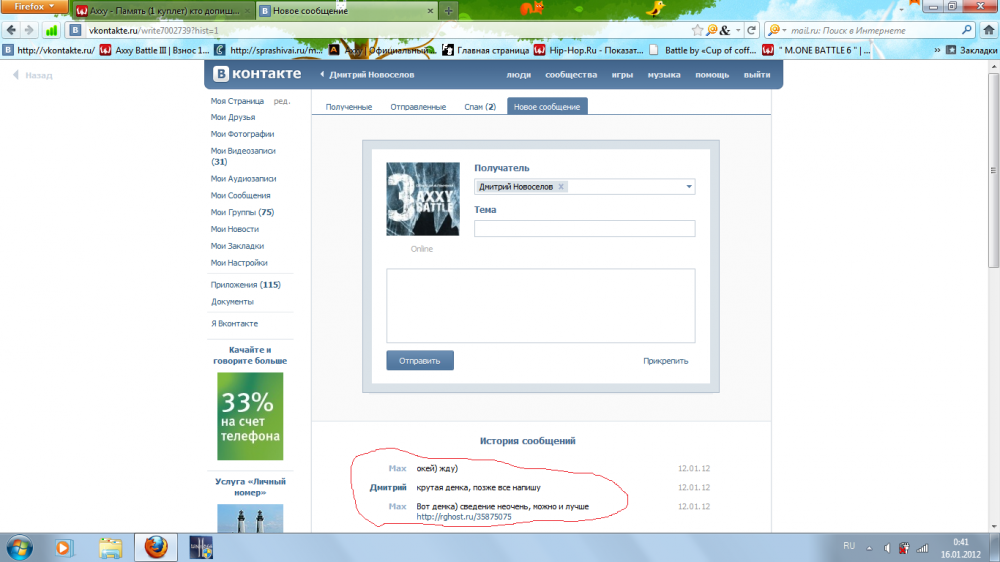Image resolution: width=1000 pixels, height=562 pixels.
Task: Open Firefox home page icon
Action: [x=989, y=30]
